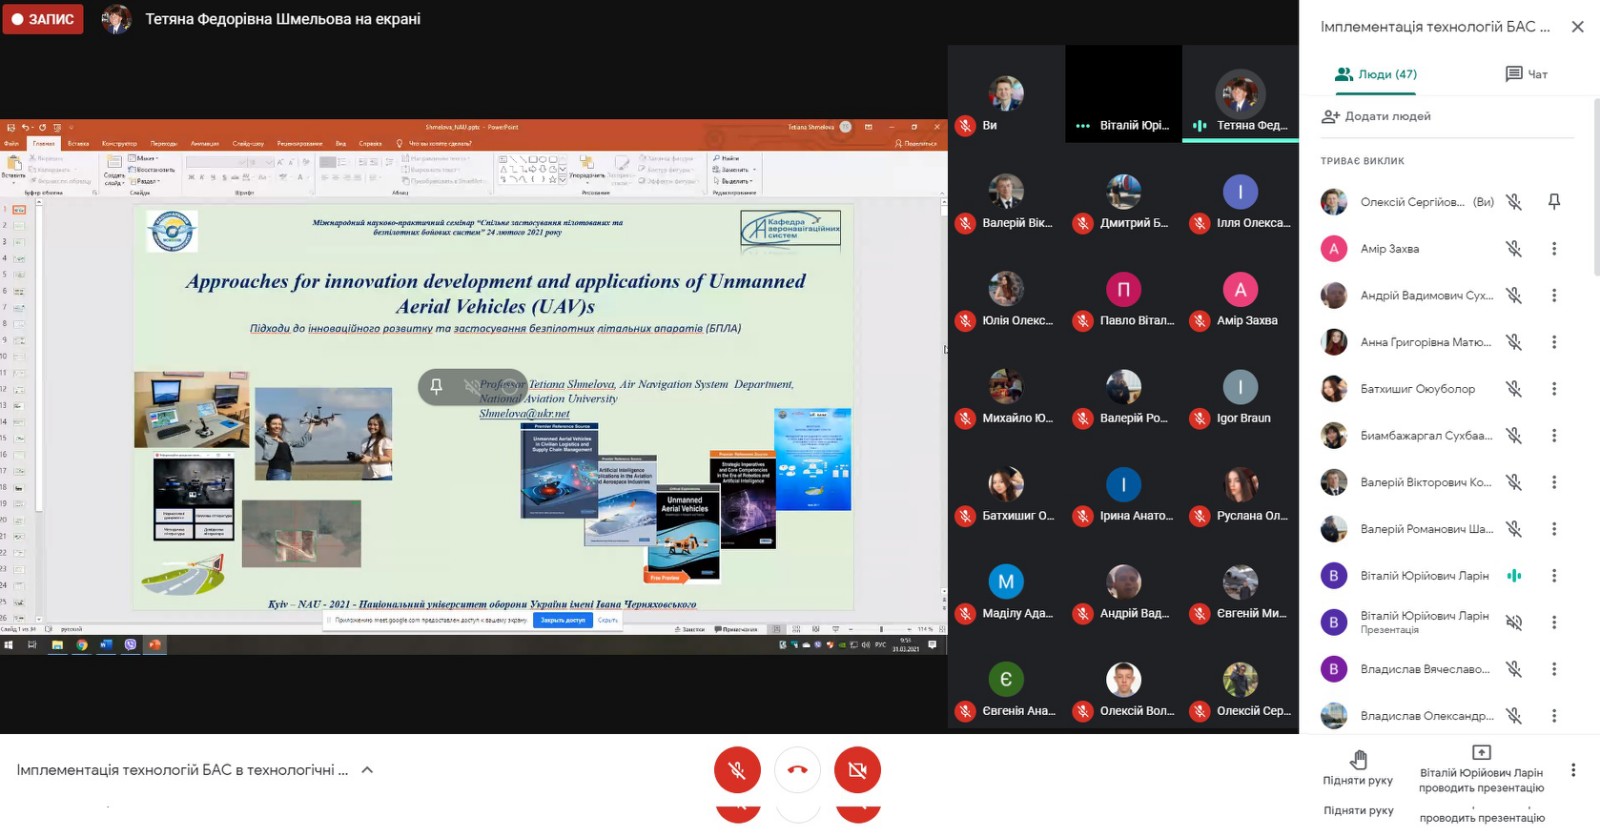Screen dimensions: 1600x837
Task: Mute Анна Григорівна via microphone icon
Action: pos(1514,342)
